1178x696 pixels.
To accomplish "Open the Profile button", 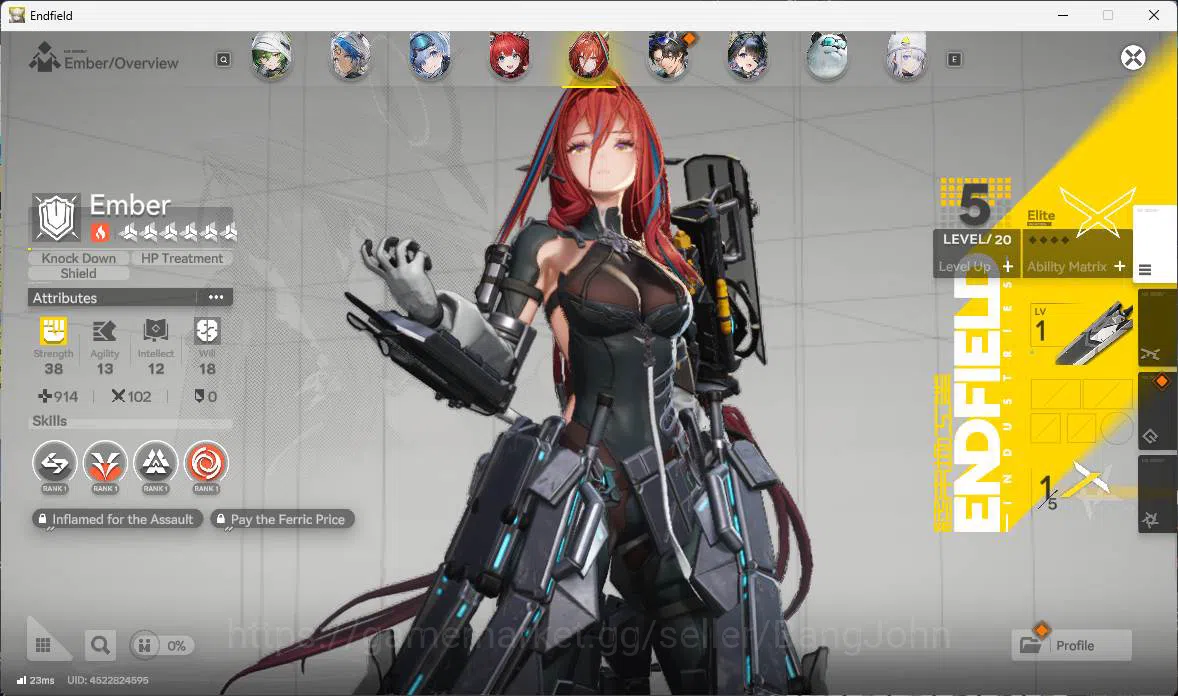I will pyautogui.click(x=1072, y=645).
